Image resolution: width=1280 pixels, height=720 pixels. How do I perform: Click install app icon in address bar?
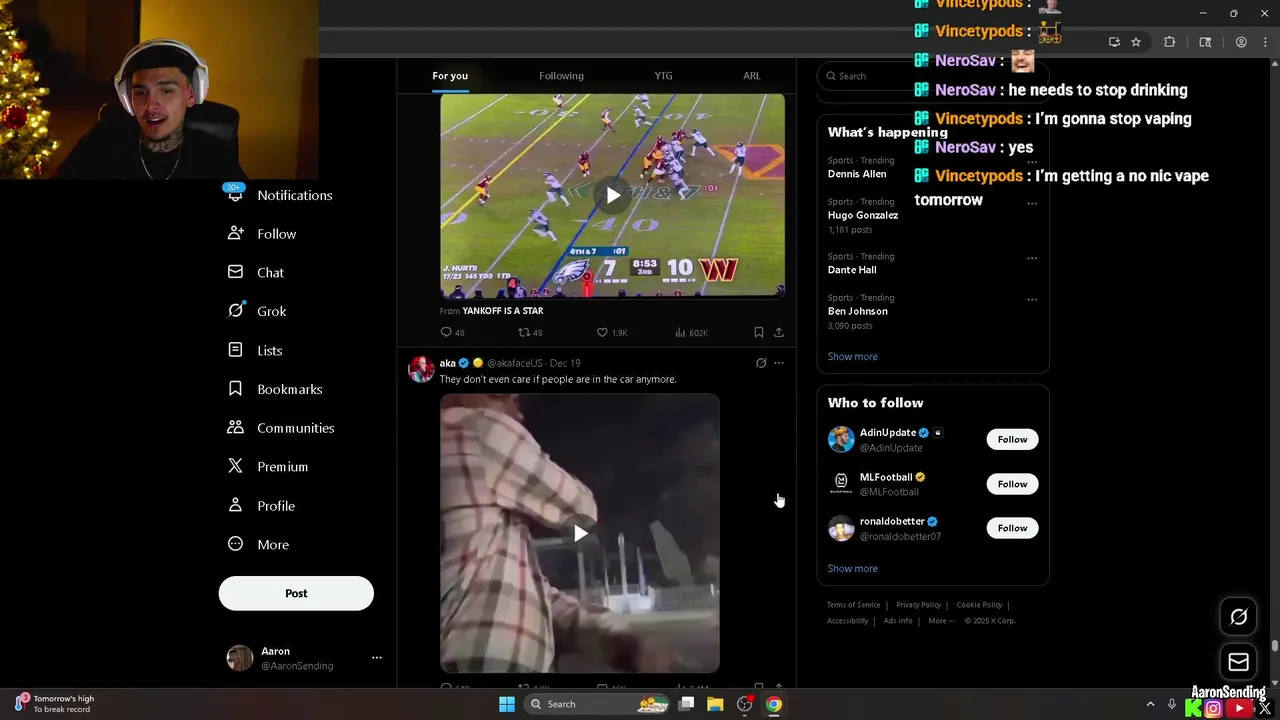click(1114, 42)
